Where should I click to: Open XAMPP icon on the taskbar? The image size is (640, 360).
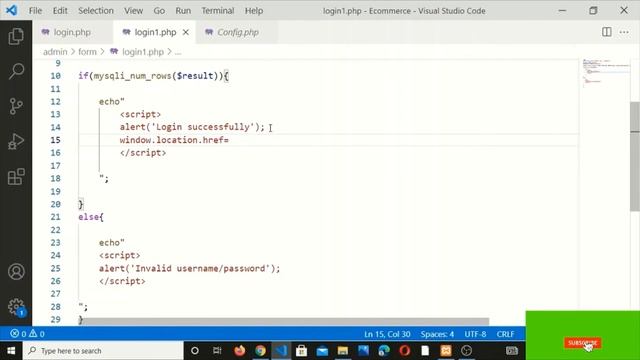446,351
